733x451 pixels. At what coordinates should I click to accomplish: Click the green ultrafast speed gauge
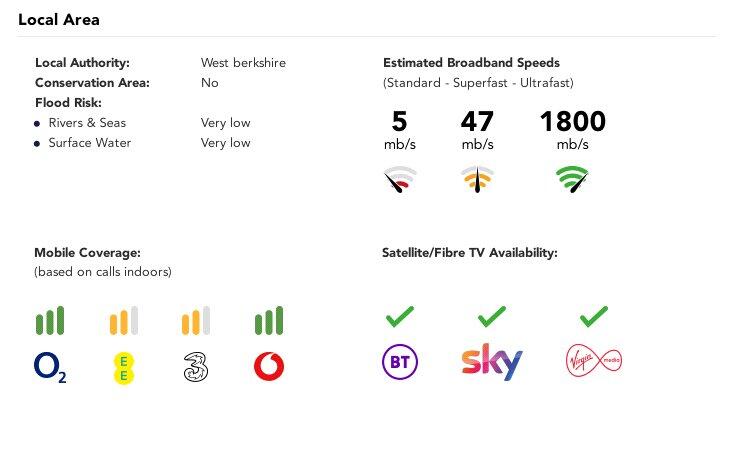click(x=572, y=180)
